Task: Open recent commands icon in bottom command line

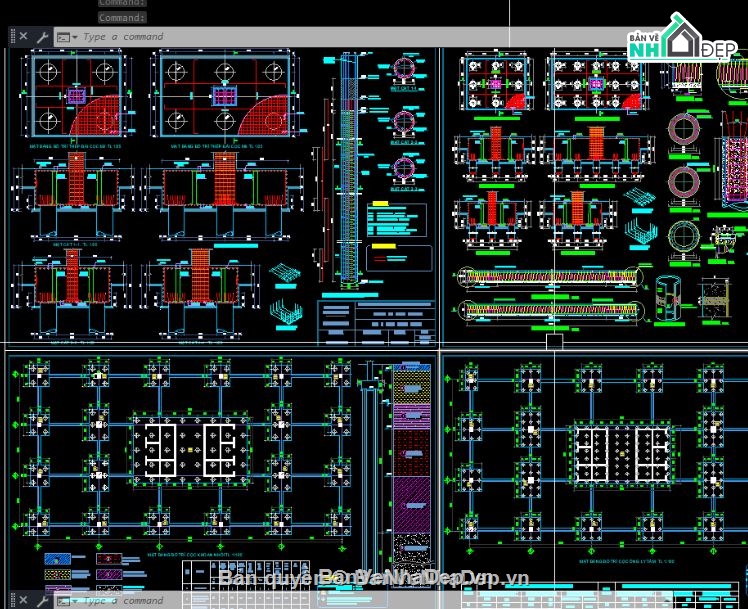Action: pyautogui.click(x=63, y=600)
